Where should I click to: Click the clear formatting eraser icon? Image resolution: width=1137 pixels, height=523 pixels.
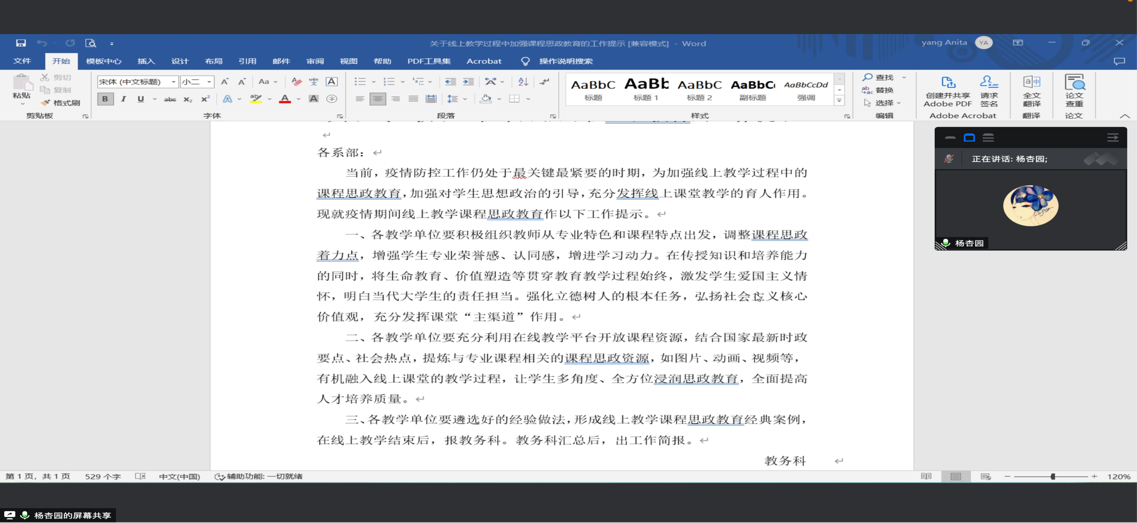coord(296,82)
